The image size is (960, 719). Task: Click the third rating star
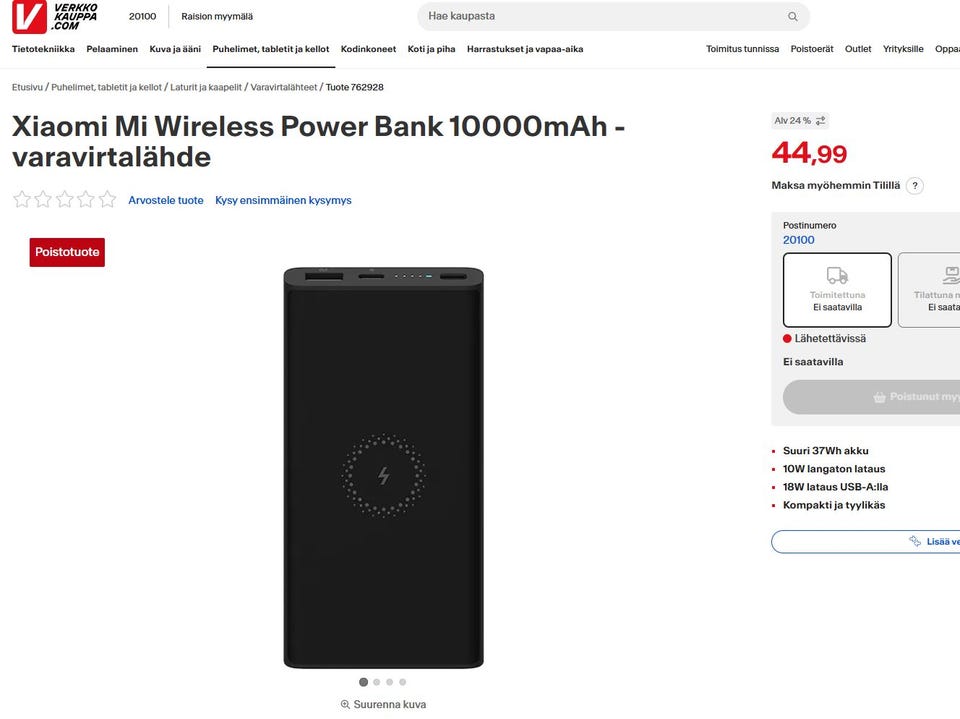pos(65,200)
